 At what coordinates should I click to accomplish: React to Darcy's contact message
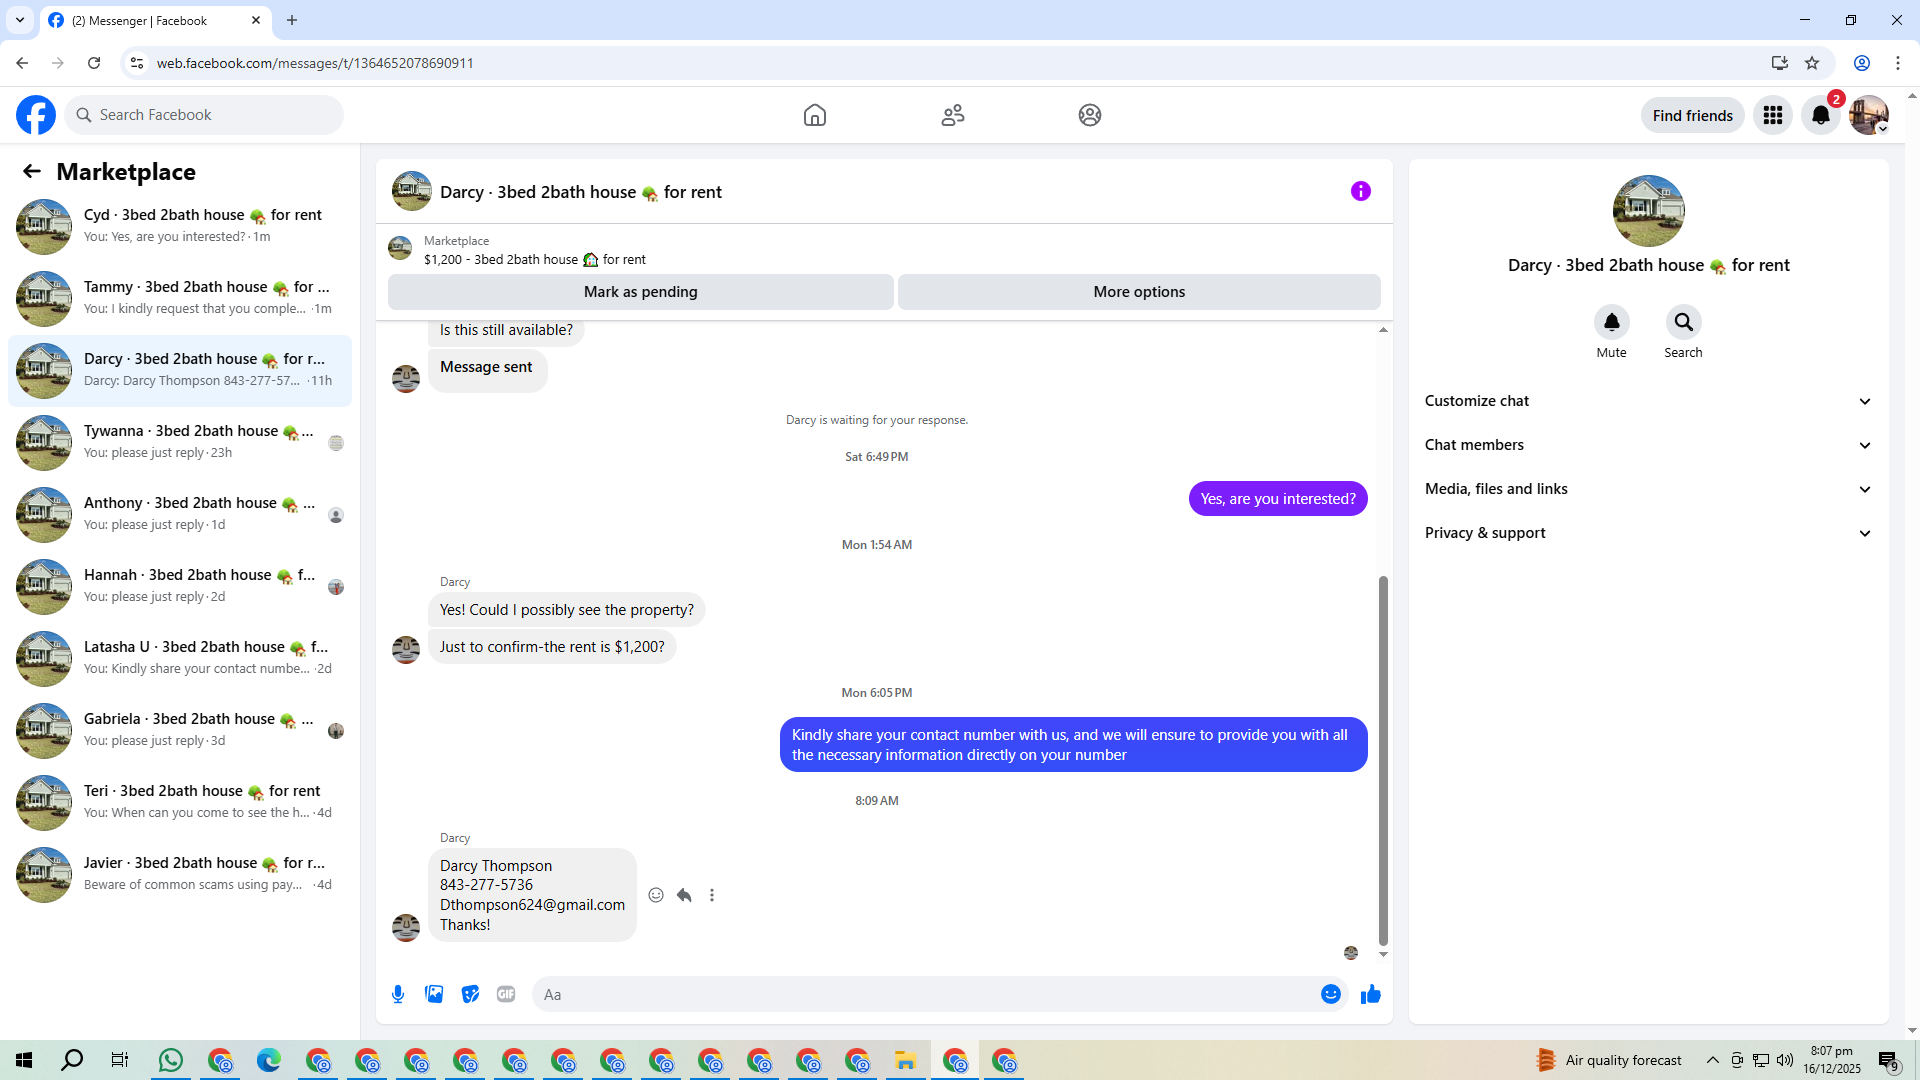[x=656, y=895]
